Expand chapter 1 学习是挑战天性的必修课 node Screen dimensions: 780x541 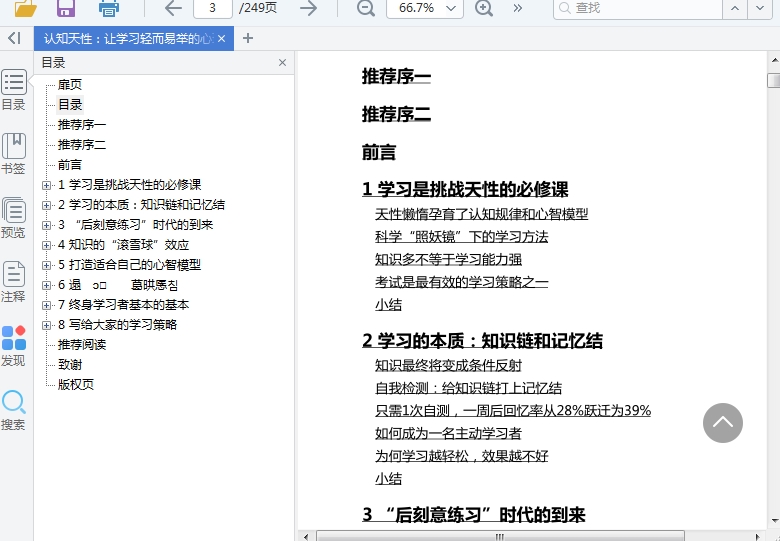46,185
